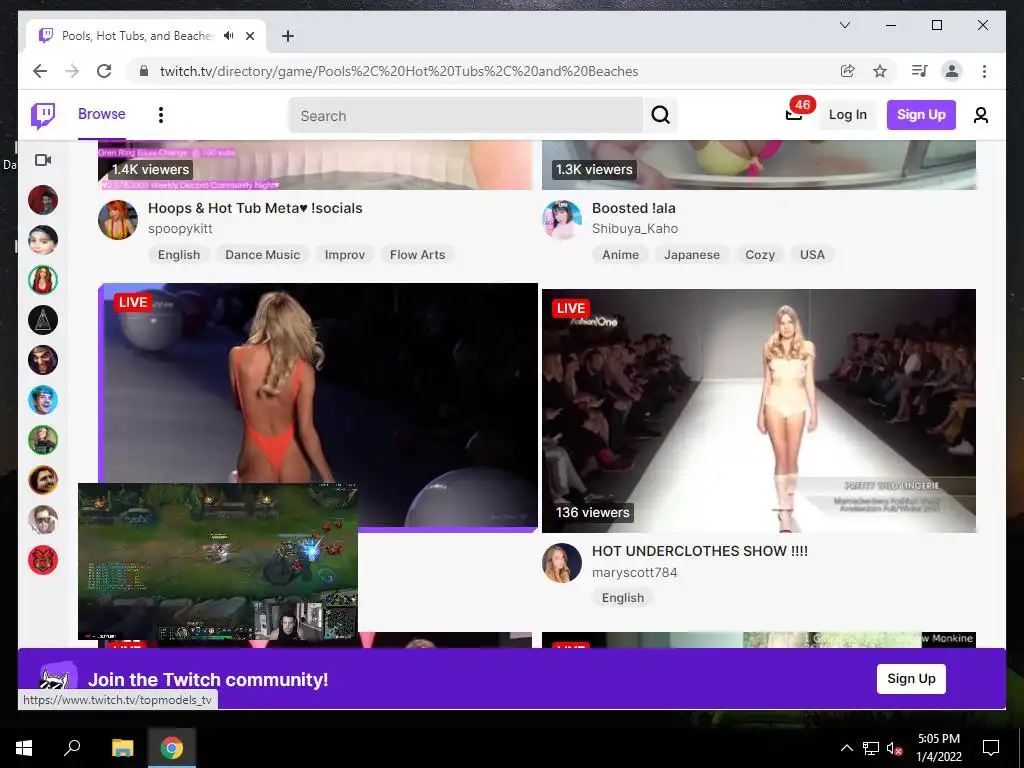Click the maryscott784 channel name
The image size is (1024, 768).
pos(634,572)
